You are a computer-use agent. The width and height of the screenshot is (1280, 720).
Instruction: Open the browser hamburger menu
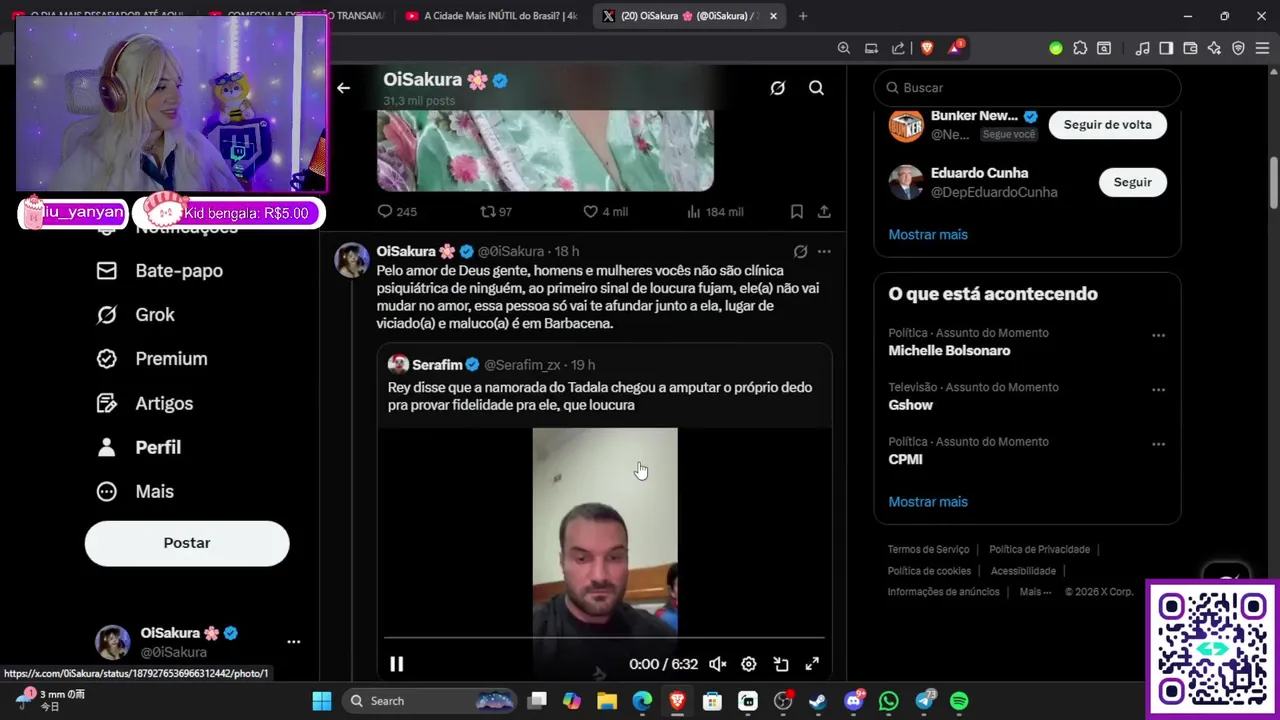tap(1262, 48)
